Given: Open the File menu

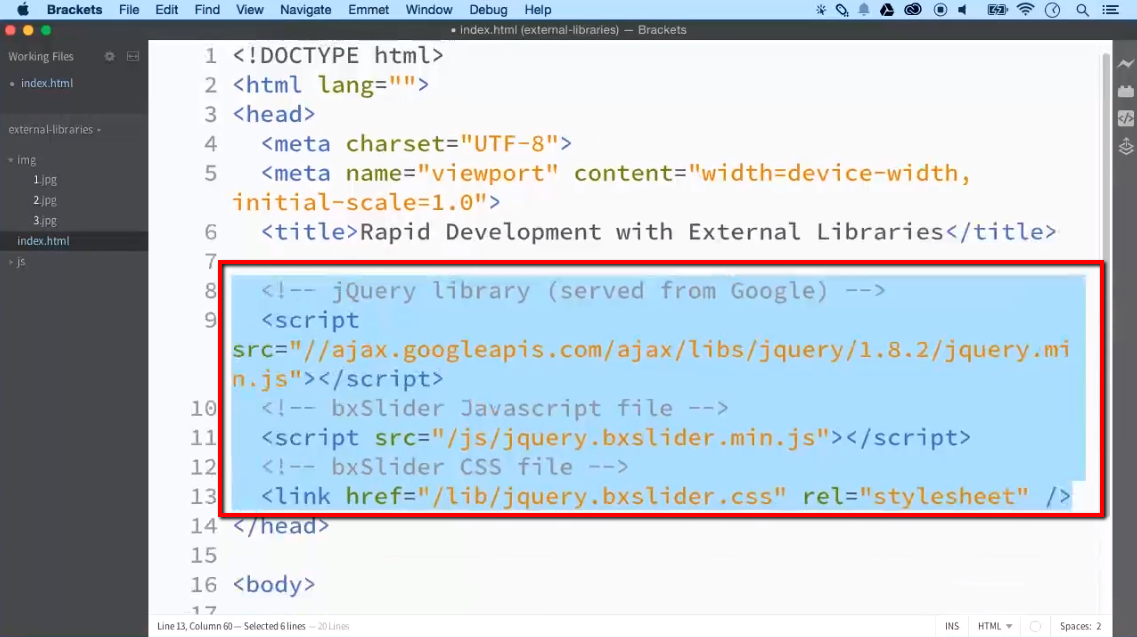Looking at the screenshot, I should coord(128,9).
